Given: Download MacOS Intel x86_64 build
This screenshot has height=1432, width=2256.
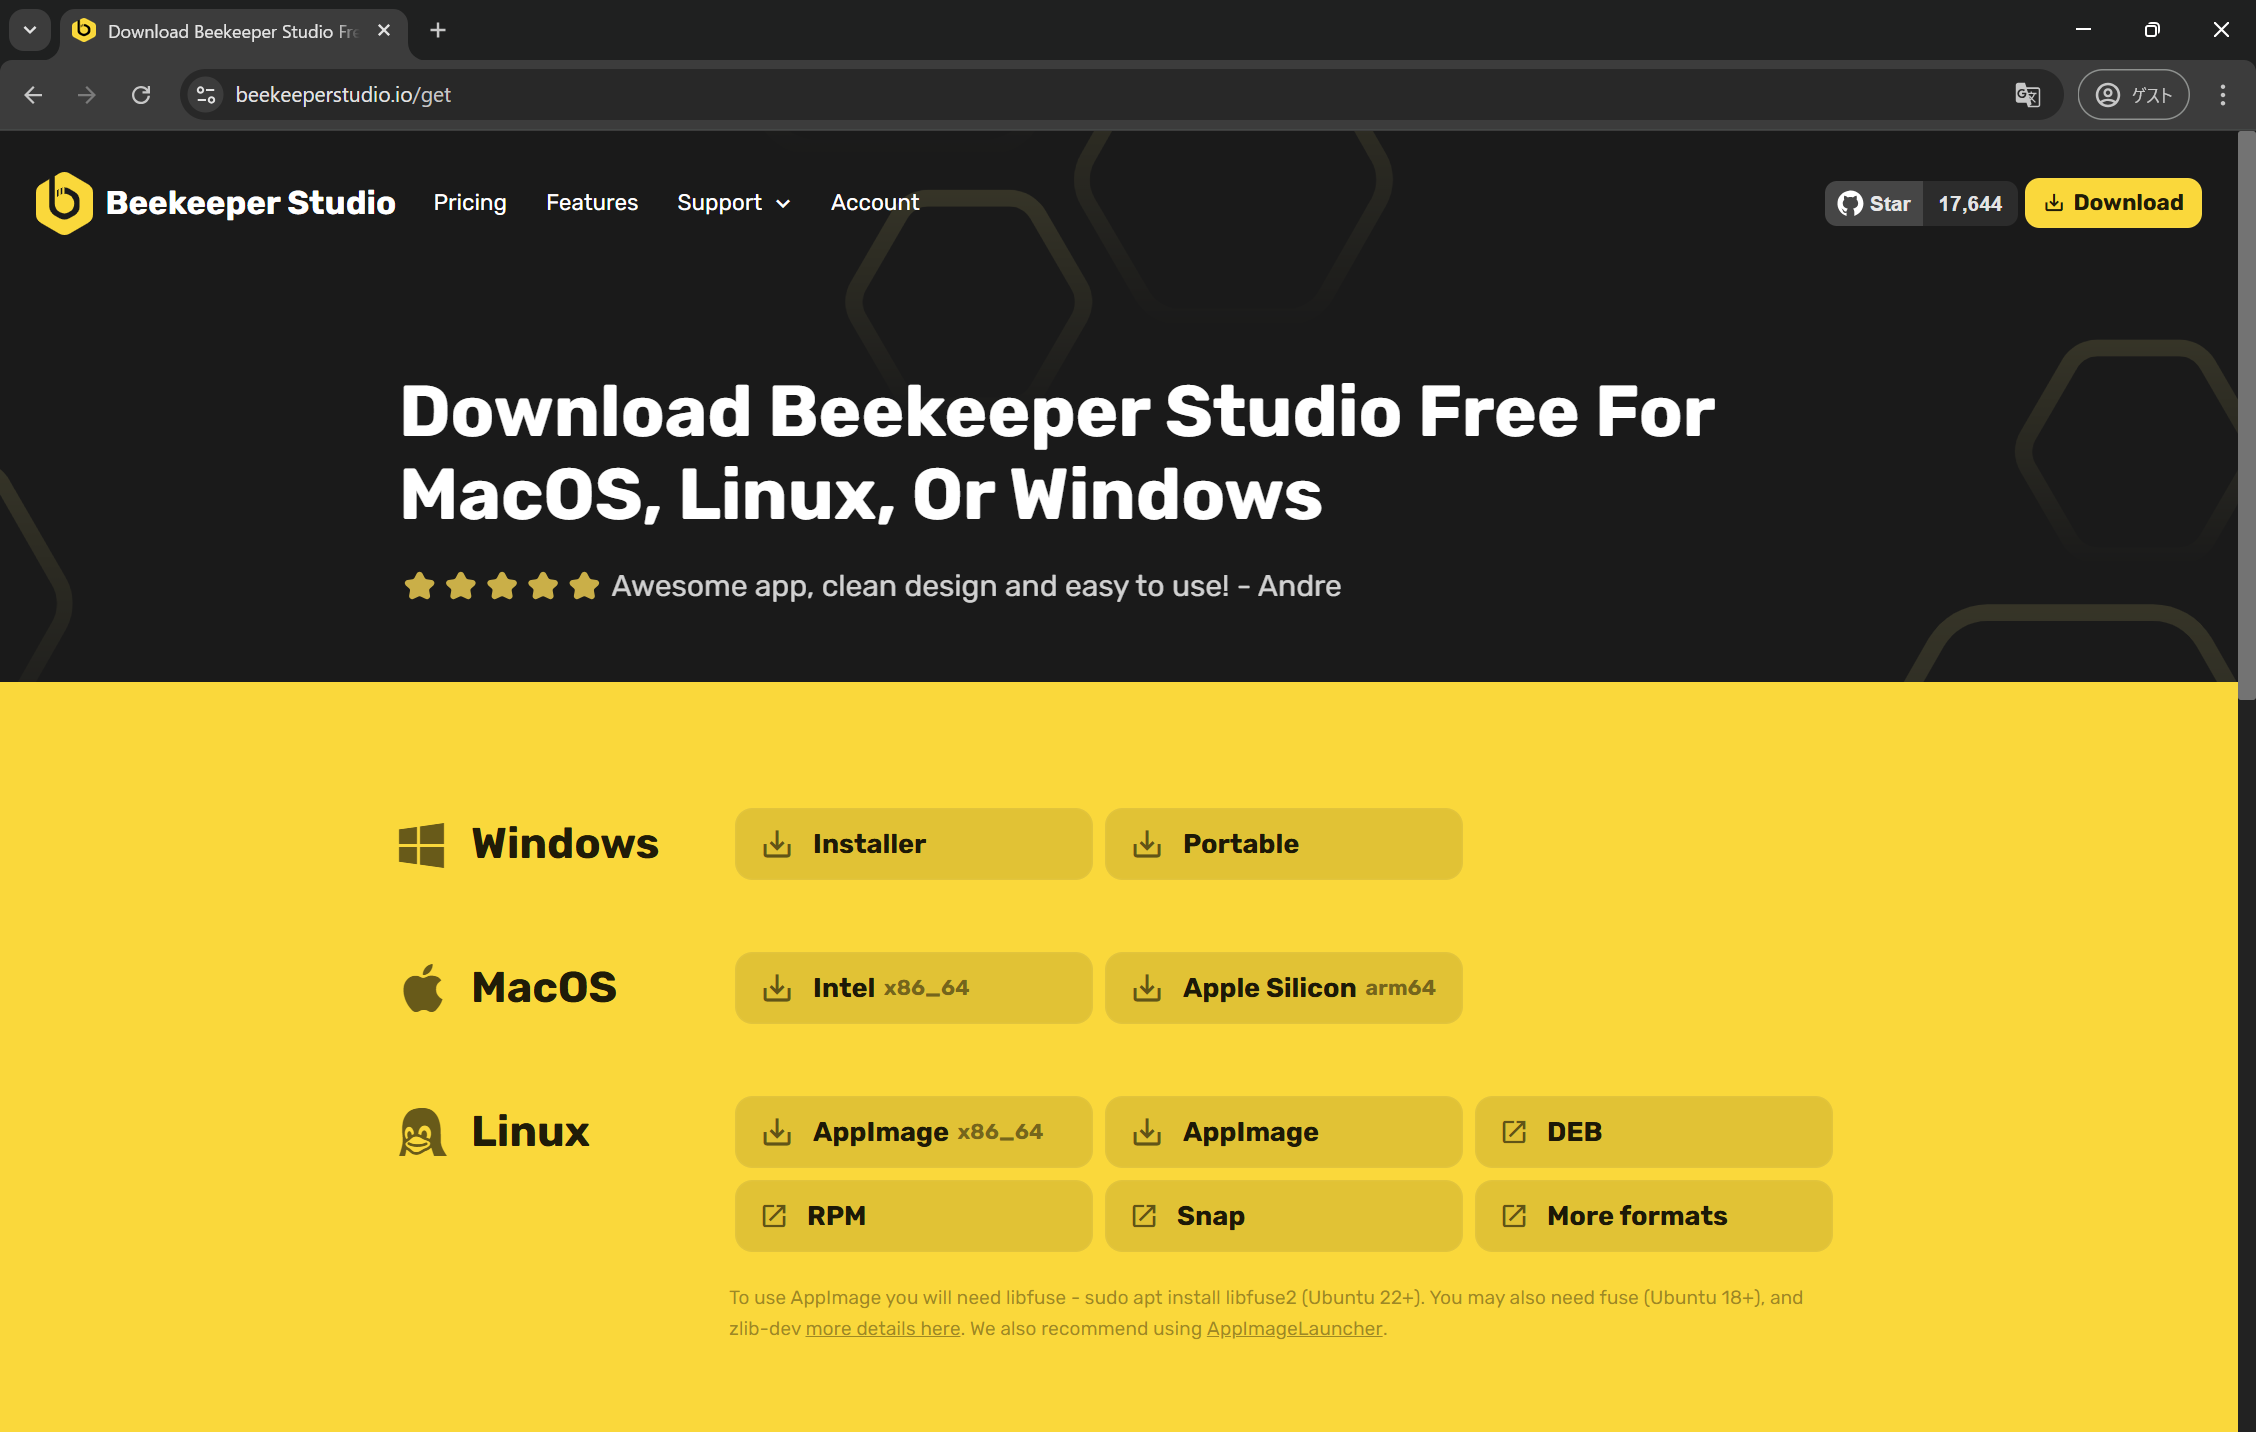Looking at the screenshot, I should coord(914,988).
